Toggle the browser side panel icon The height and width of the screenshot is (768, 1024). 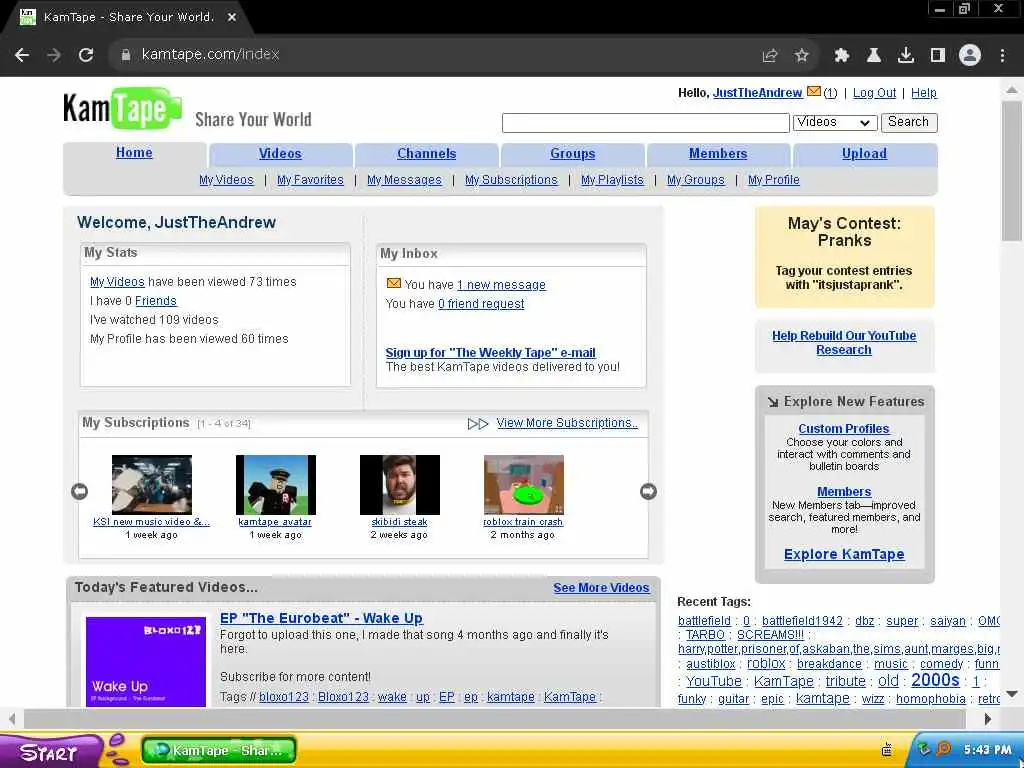(x=938, y=56)
